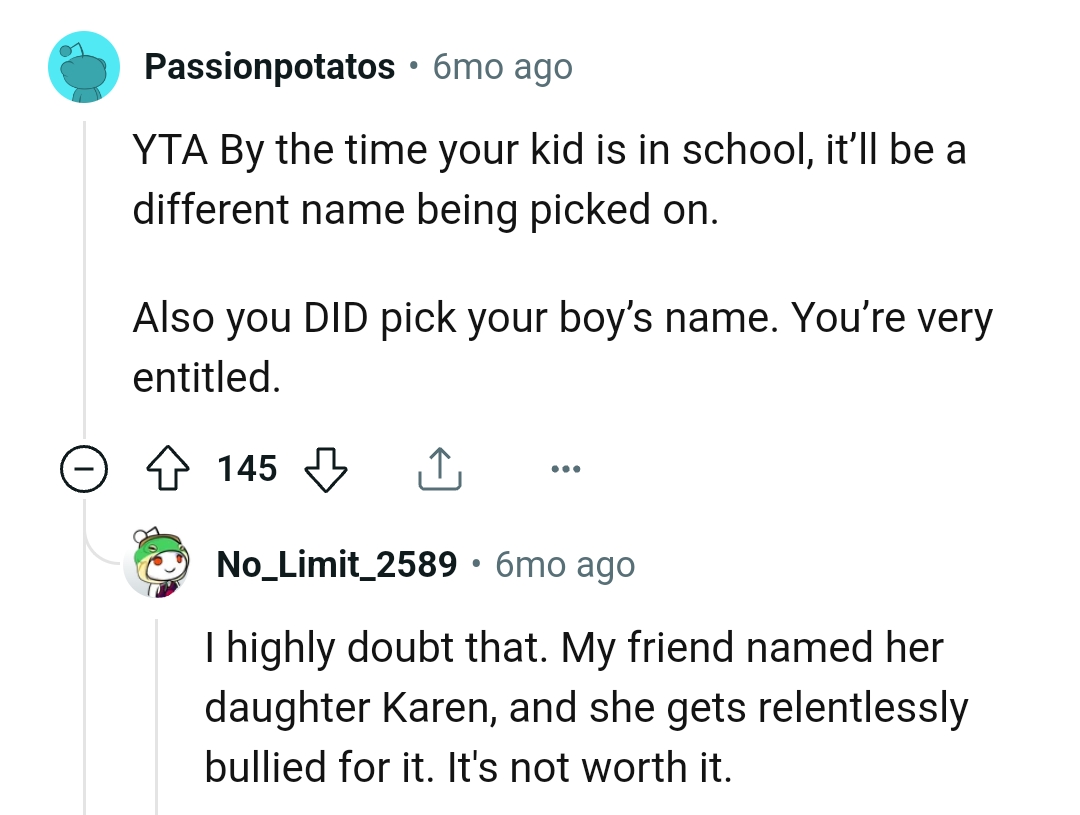Viewport: 1080px width, 815px height.
Task: Select the ellipsis icon for more comment actions
Action: coord(565,467)
